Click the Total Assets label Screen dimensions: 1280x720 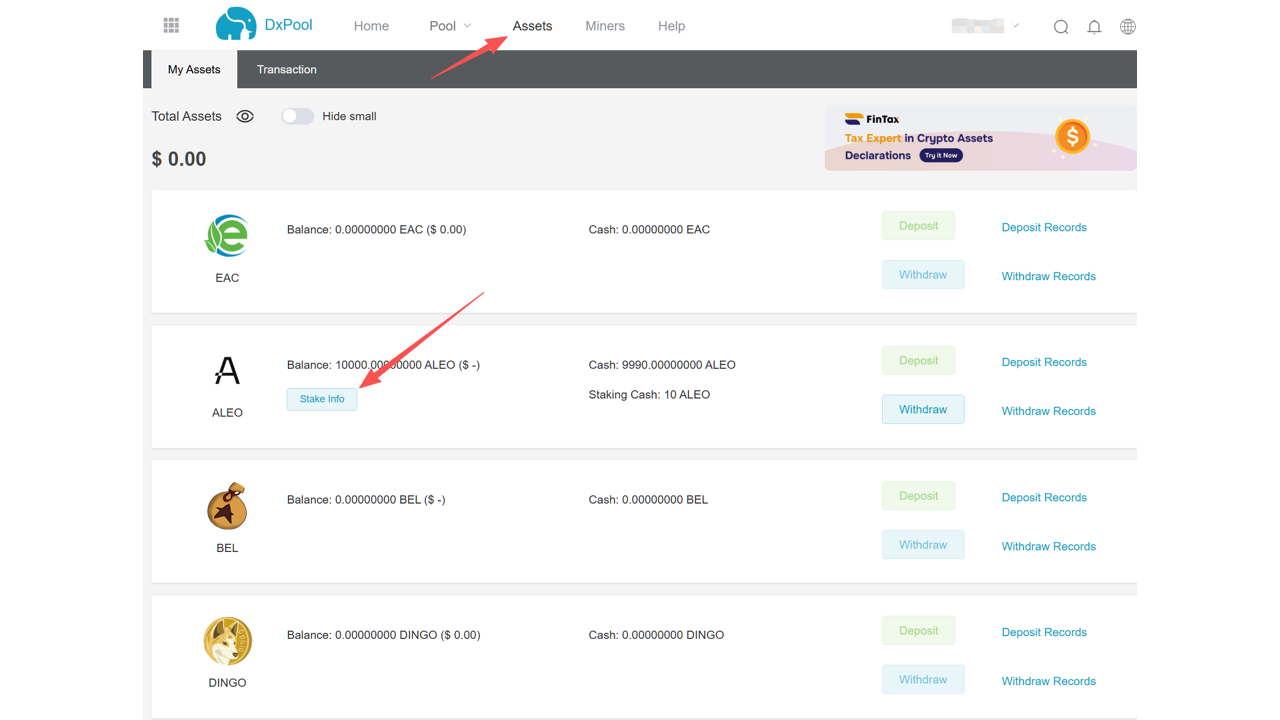(186, 116)
